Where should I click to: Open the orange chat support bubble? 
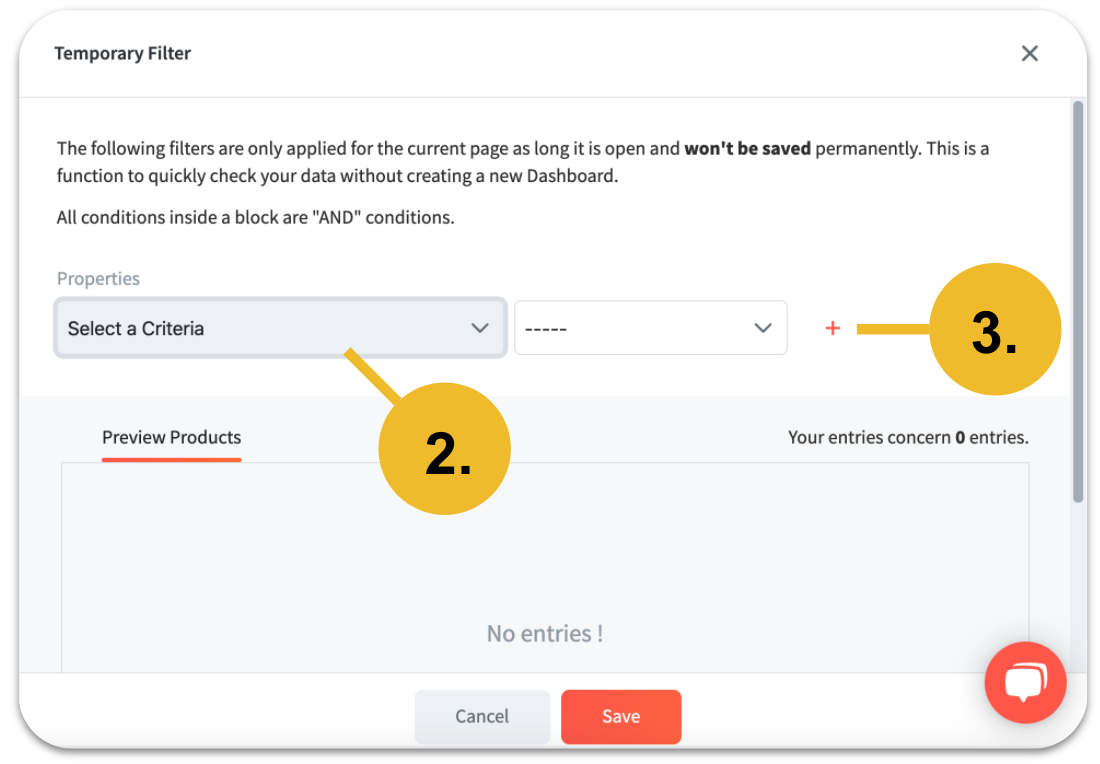(x=1025, y=682)
